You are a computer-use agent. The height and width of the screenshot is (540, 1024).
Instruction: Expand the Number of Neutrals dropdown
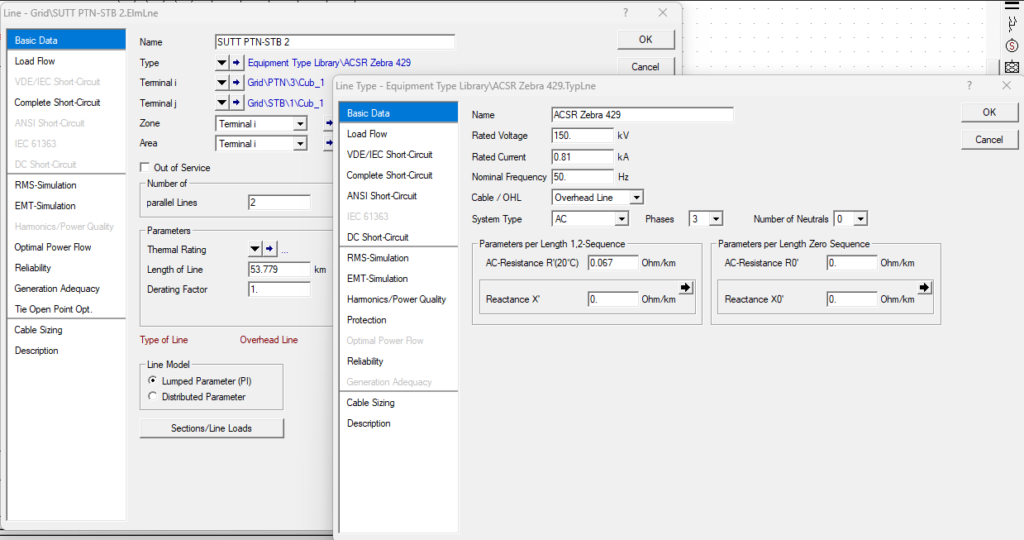pyautogui.click(x=860, y=219)
